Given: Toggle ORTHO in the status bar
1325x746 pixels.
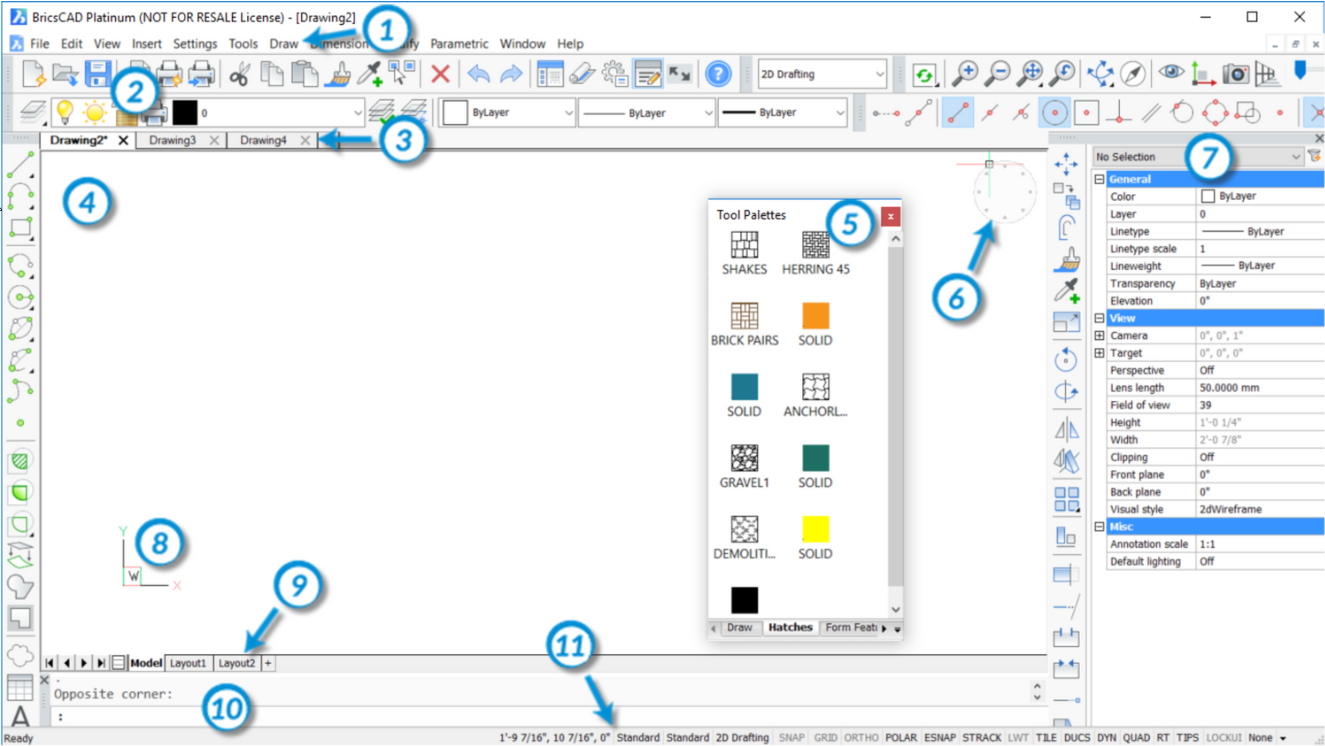Looking at the screenshot, I should coord(861,737).
